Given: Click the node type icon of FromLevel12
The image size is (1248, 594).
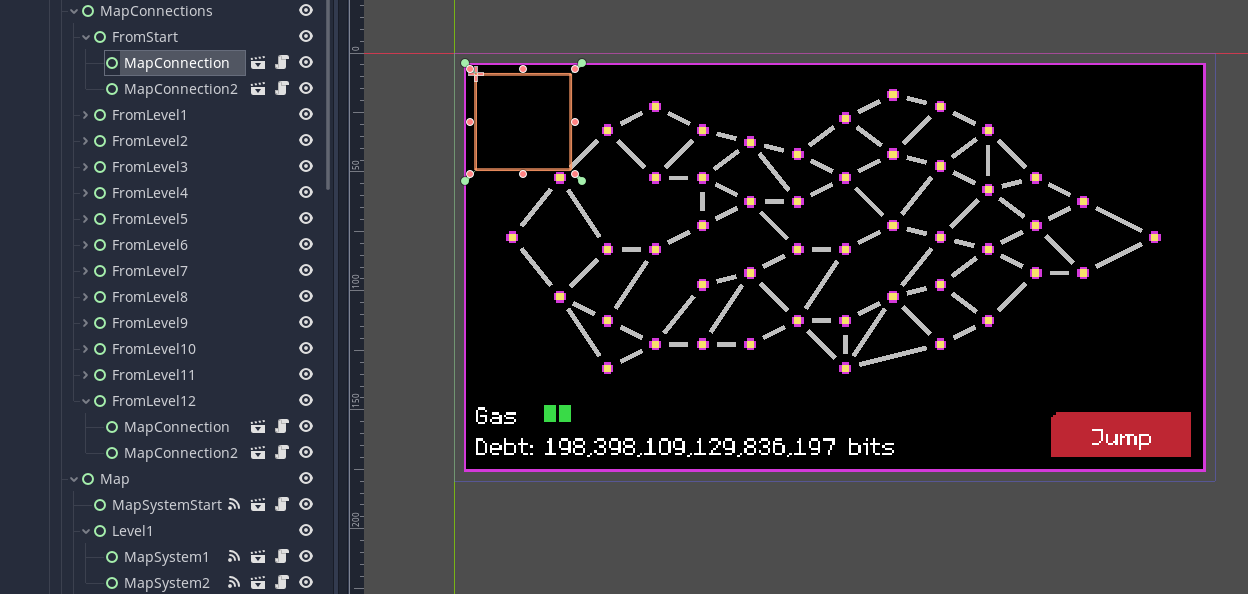Looking at the screenshot, I should point(100,401).
